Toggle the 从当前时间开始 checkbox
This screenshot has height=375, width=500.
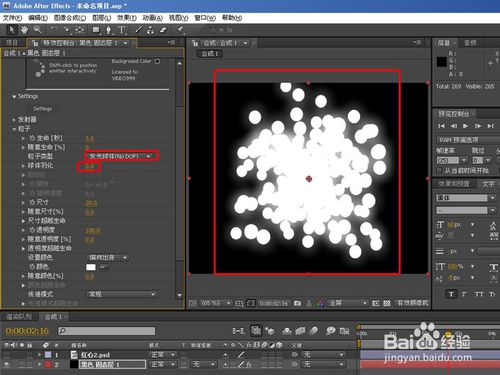[x=439, y=171]
